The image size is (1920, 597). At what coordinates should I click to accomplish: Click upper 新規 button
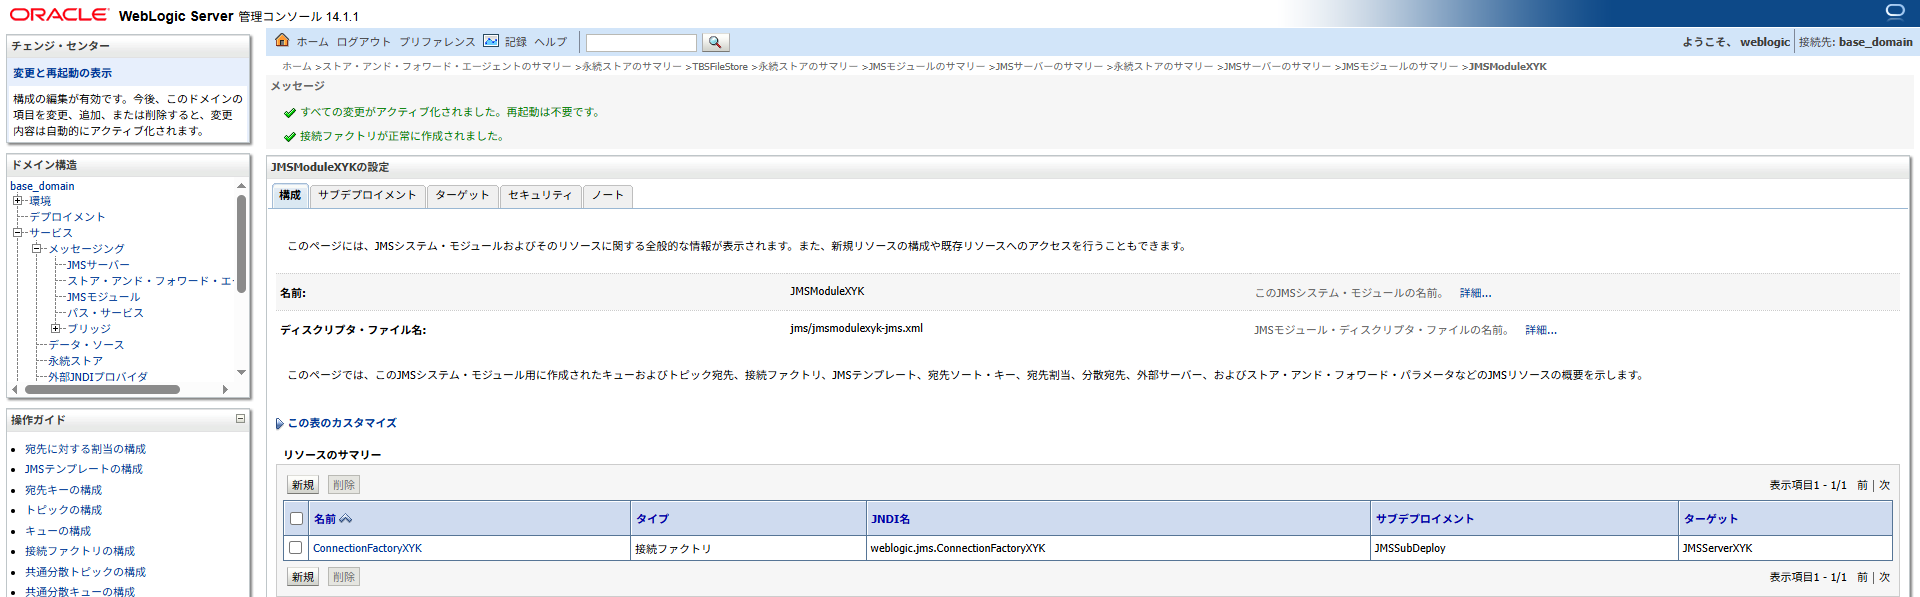point(303,485)
